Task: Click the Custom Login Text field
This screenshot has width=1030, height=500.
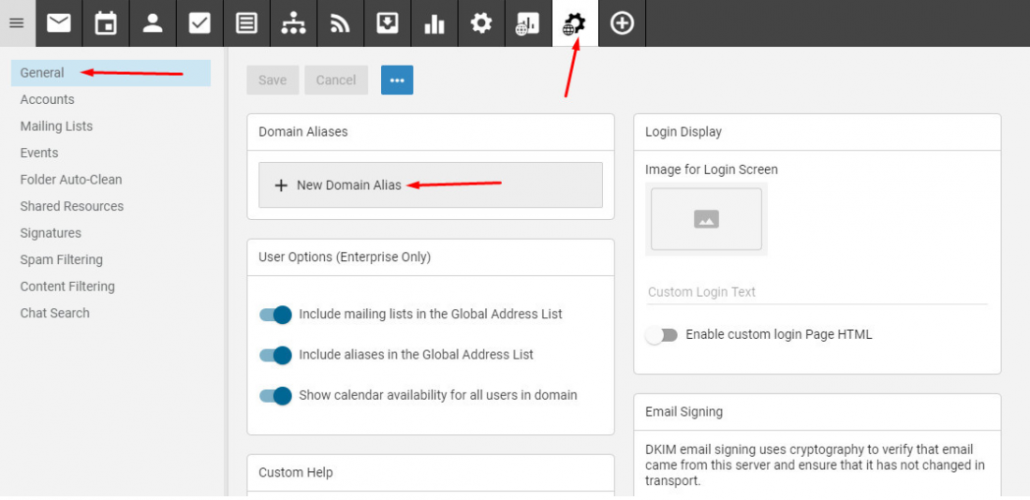Action: coord(817,292)
